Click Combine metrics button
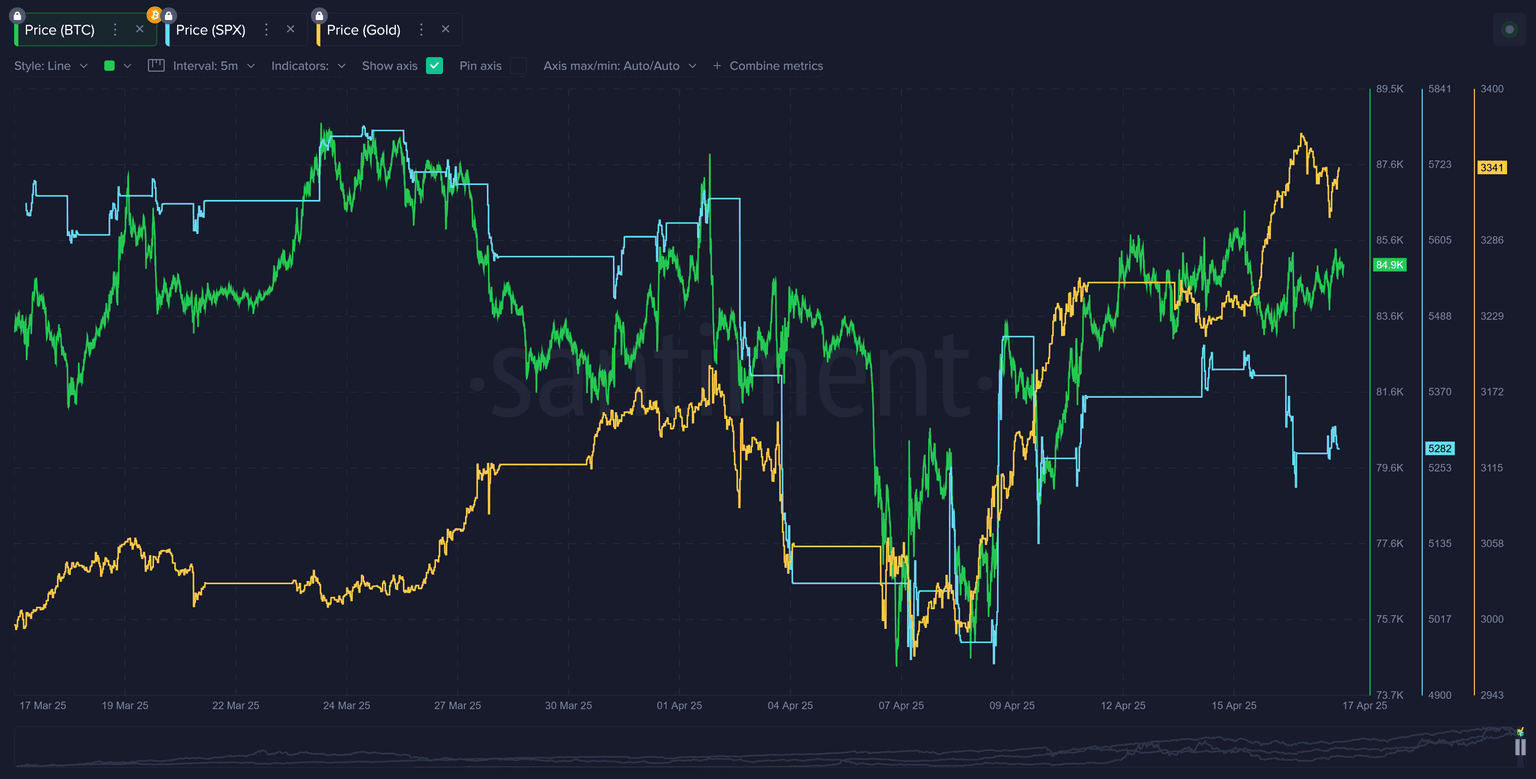1536x779 pixels. [x=767, y=66]
